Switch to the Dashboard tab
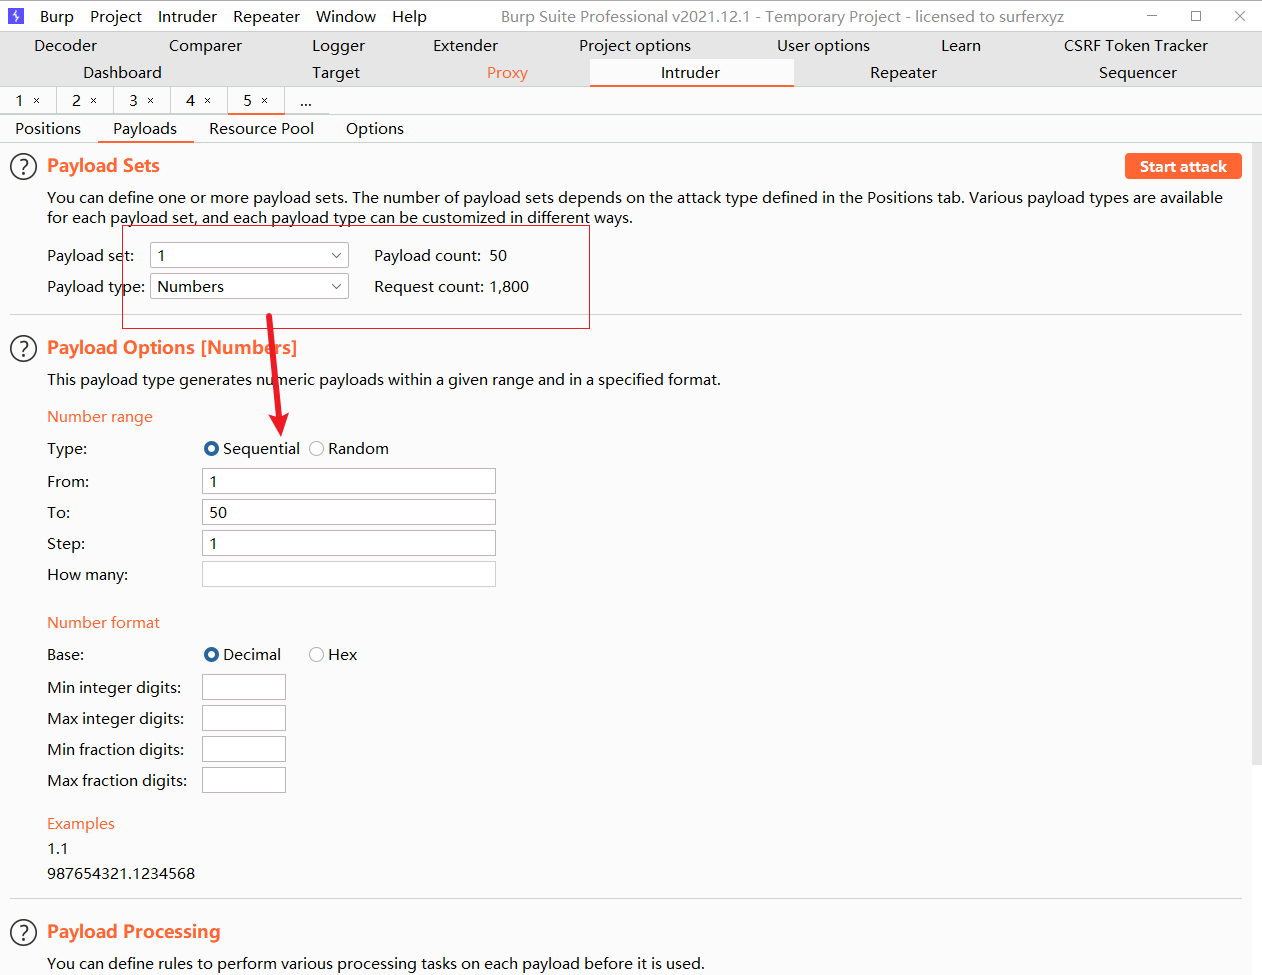The width and height of the screenshot is (1262, 975). 122,73
